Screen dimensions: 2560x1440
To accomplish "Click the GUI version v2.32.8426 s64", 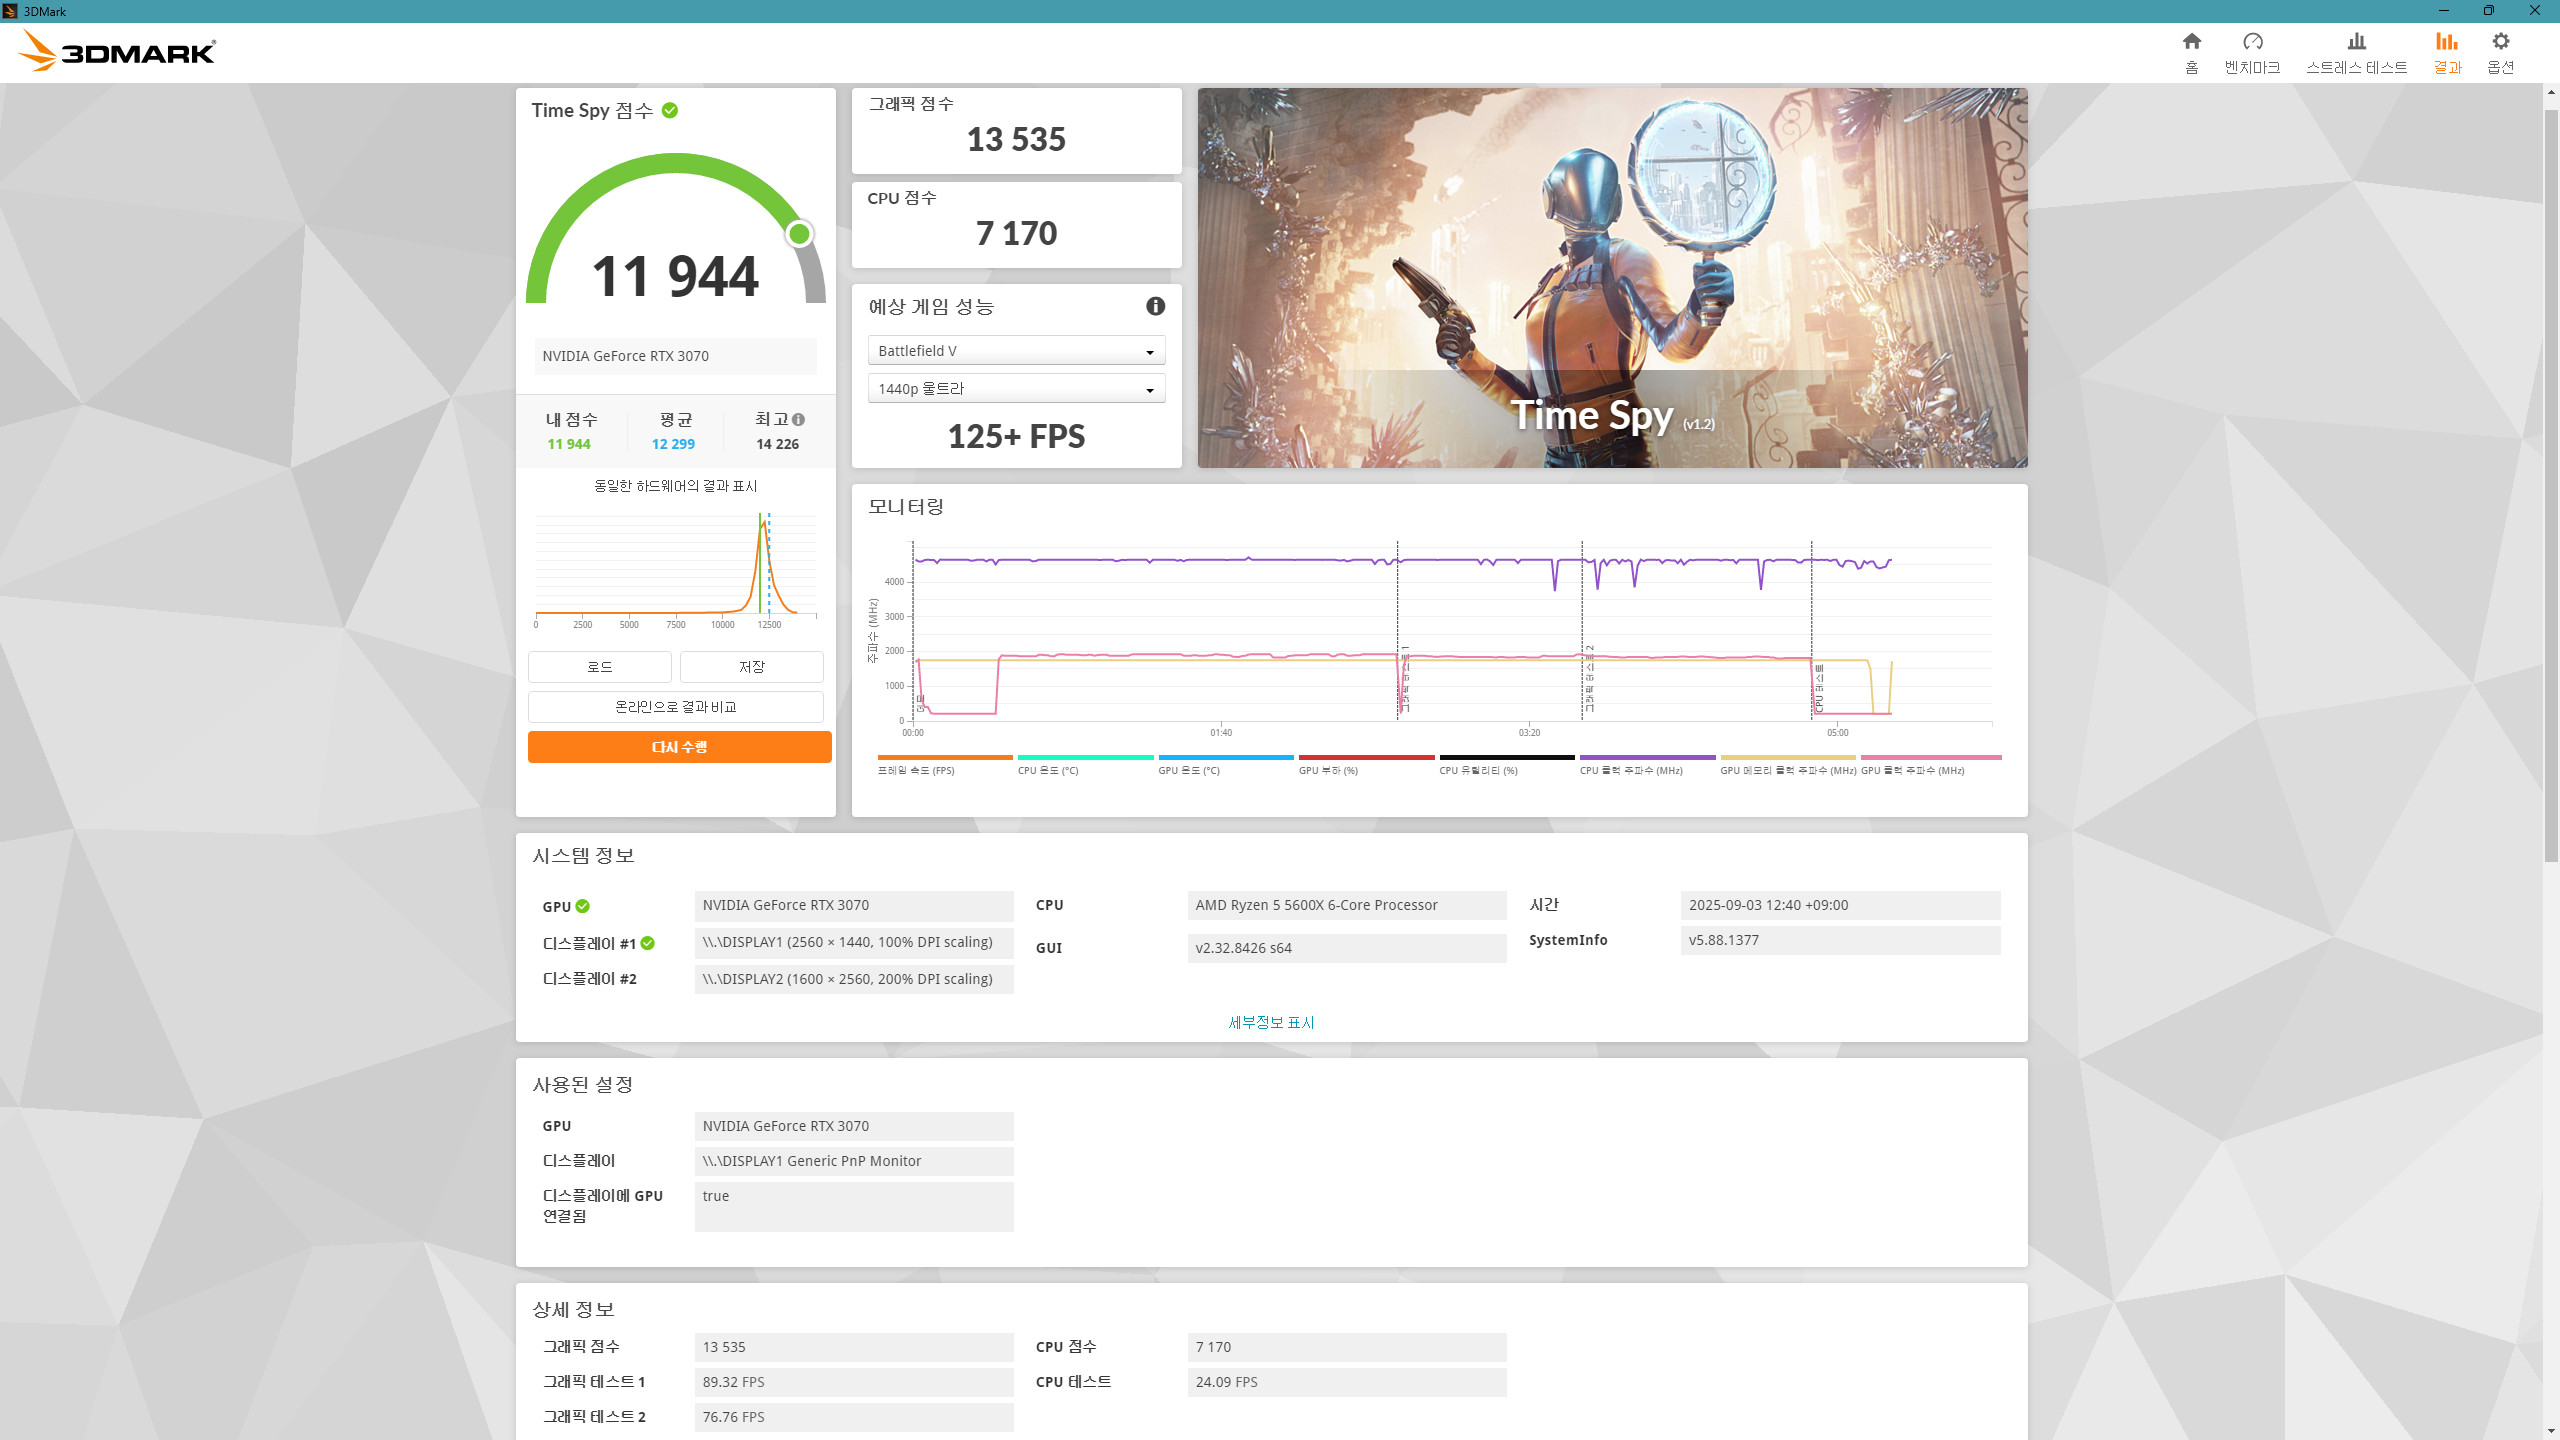I will point(1347,948).
